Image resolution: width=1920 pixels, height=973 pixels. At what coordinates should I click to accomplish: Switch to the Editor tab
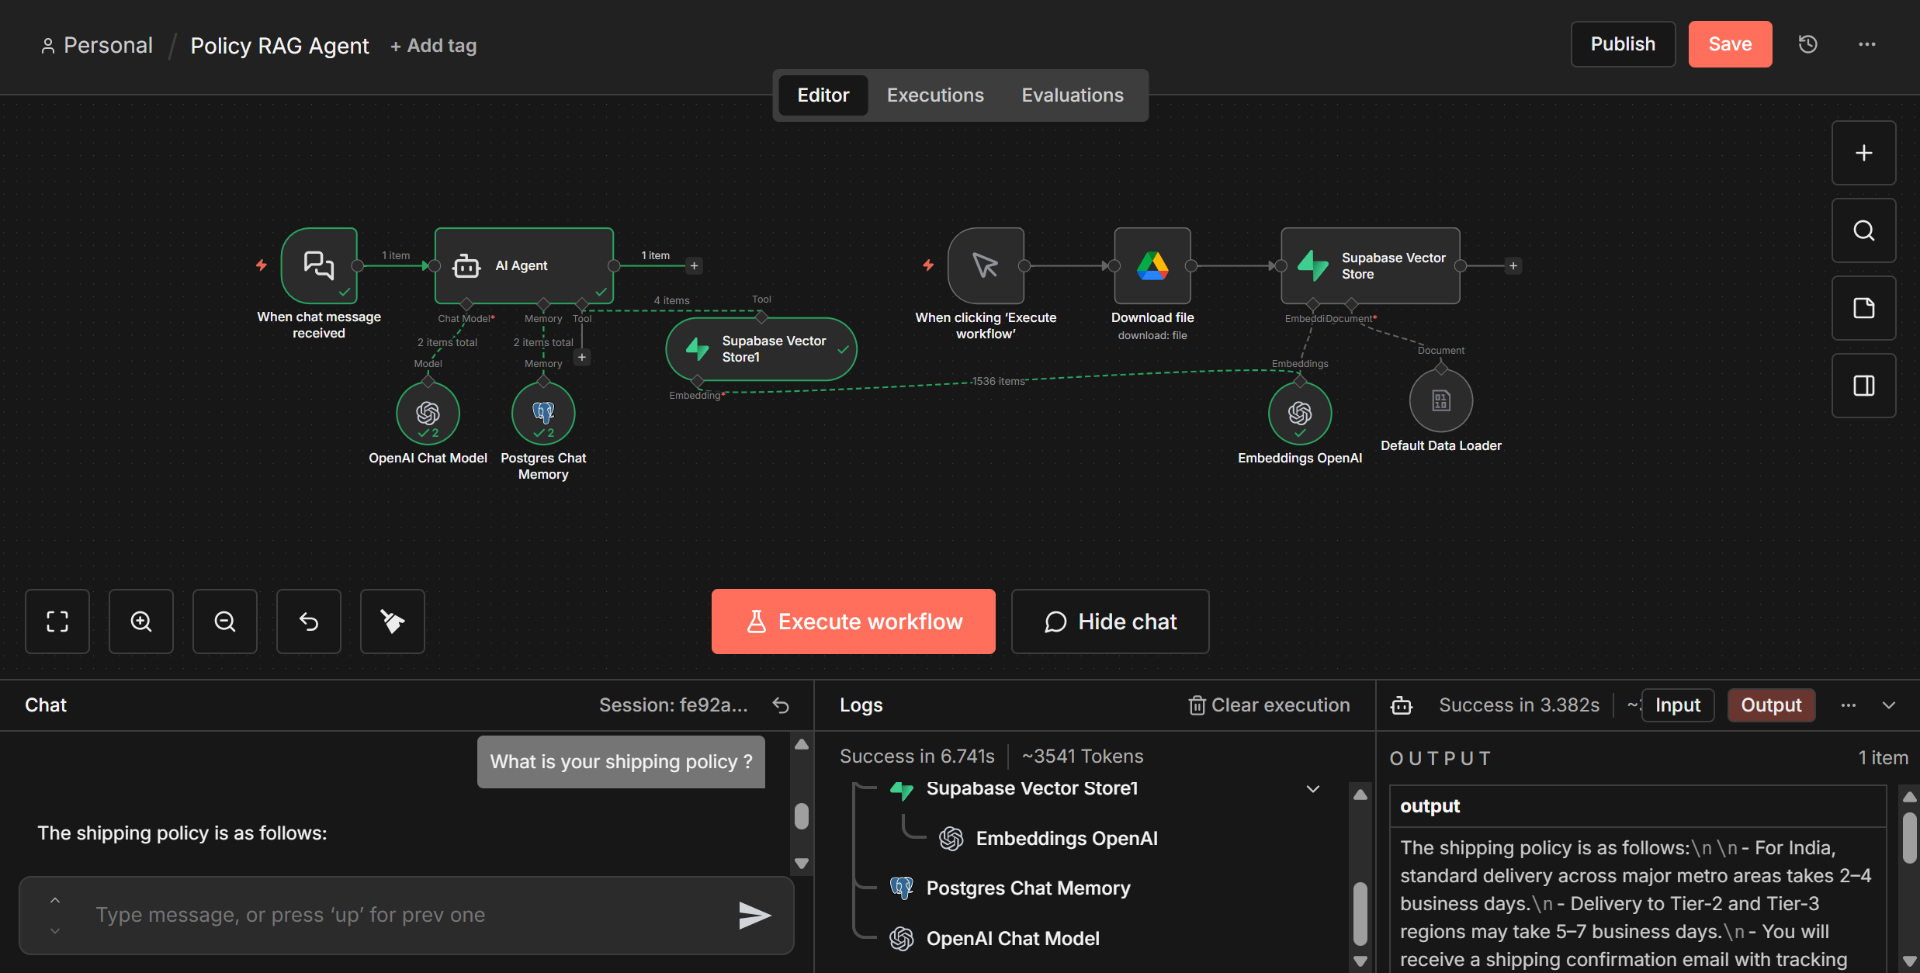click(x=823, y=95)
